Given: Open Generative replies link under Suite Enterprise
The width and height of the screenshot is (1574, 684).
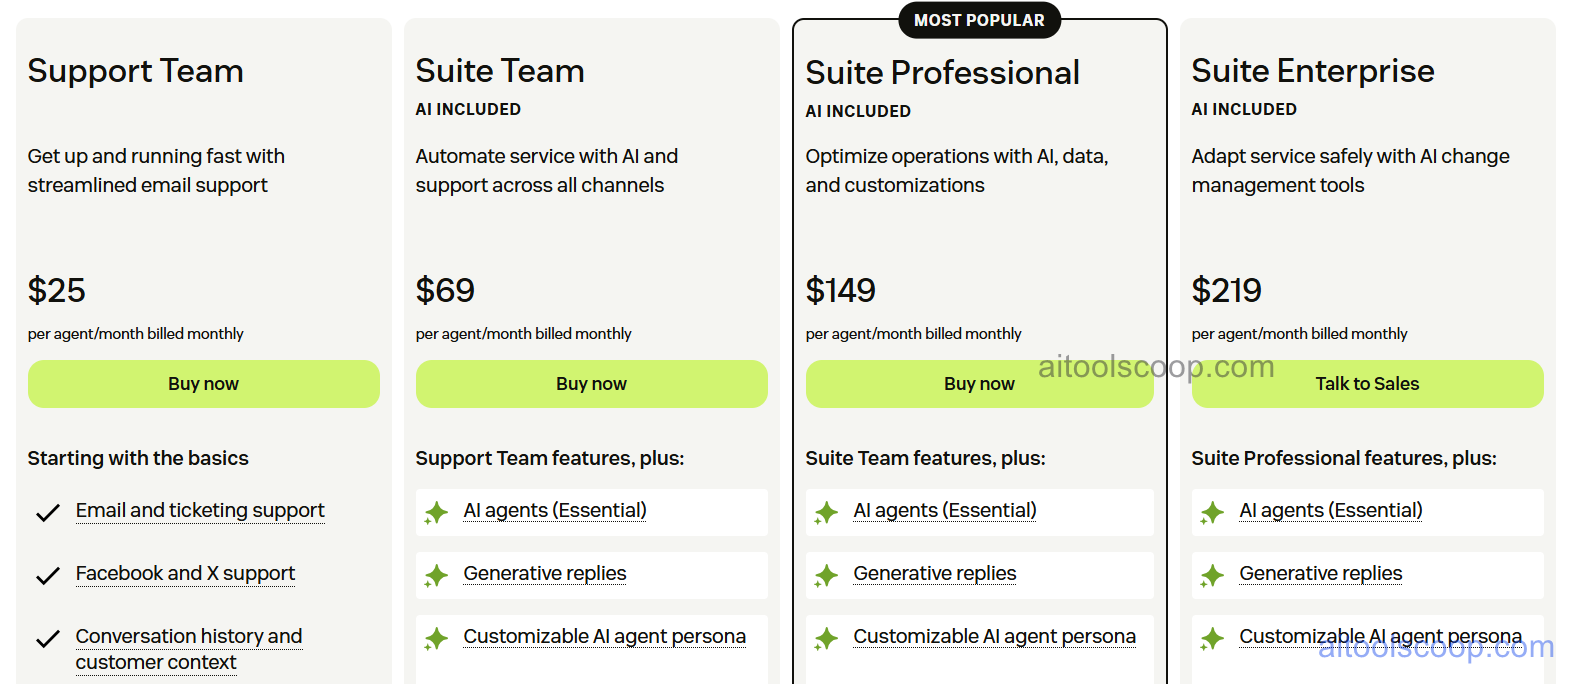Looking at the screenshot, I should pyautogui.click(x=1320, y=573).
